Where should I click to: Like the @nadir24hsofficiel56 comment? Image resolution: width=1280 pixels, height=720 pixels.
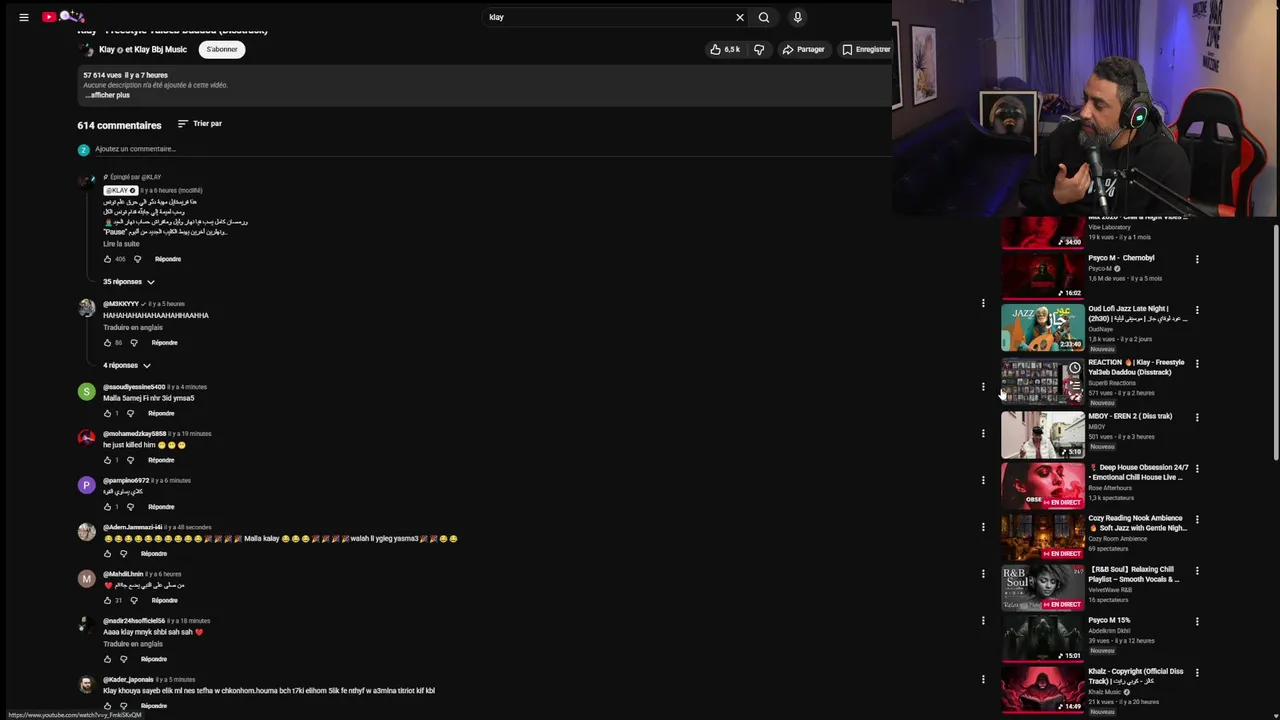108,659
